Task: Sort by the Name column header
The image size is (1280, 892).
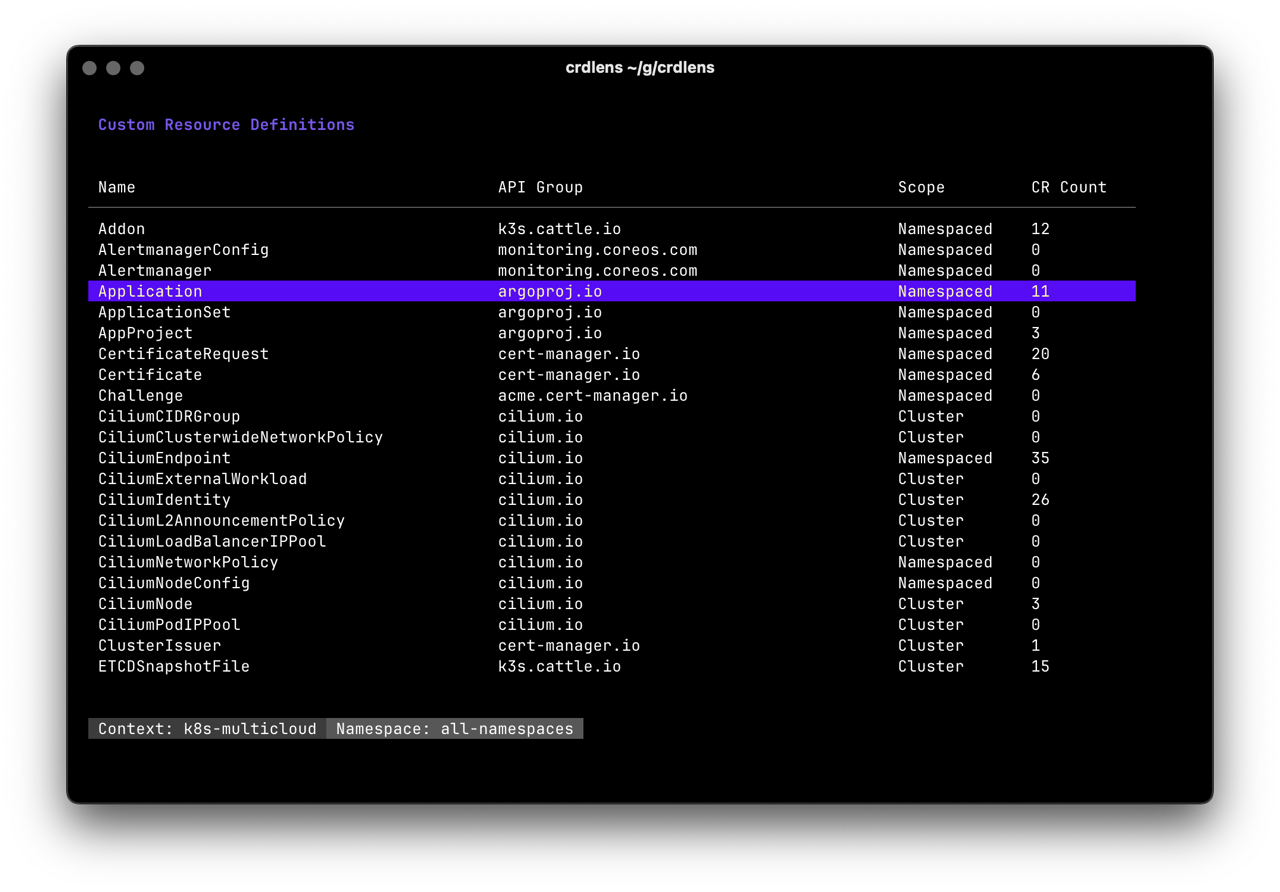Action: [116, 187]
